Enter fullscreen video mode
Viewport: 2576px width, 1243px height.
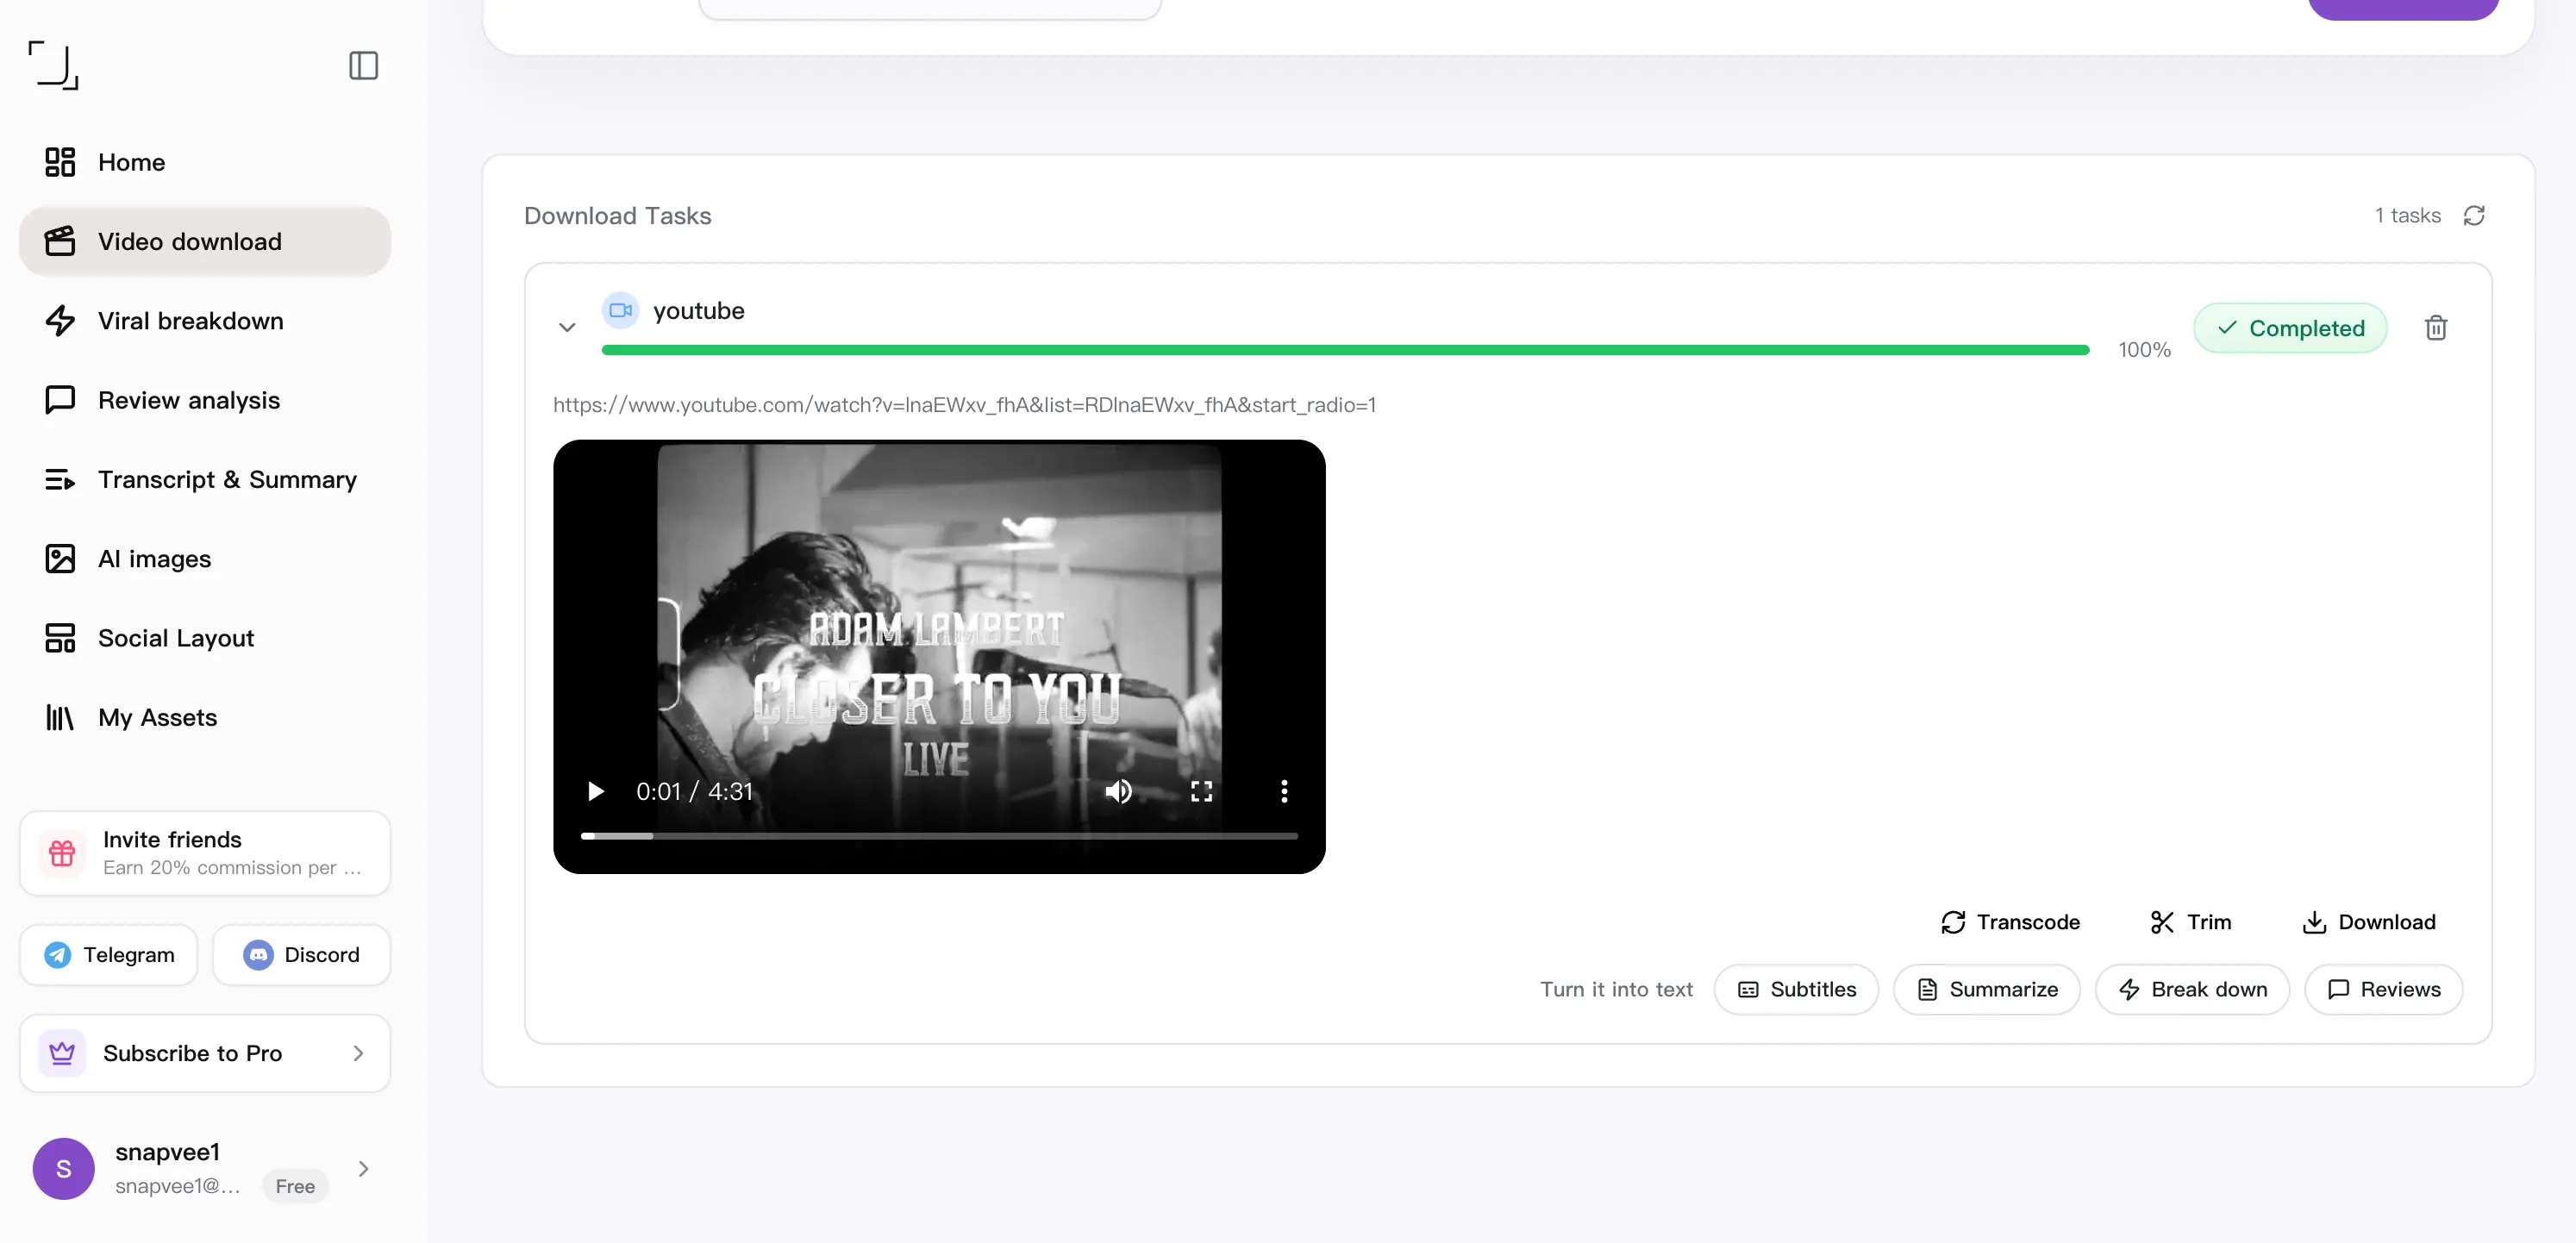click(x=1201, y=791)
